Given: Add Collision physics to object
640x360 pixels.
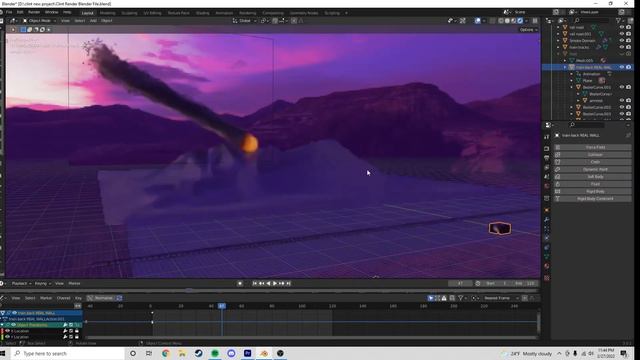Looking at the screenshot, I should [x=593, y=154].
